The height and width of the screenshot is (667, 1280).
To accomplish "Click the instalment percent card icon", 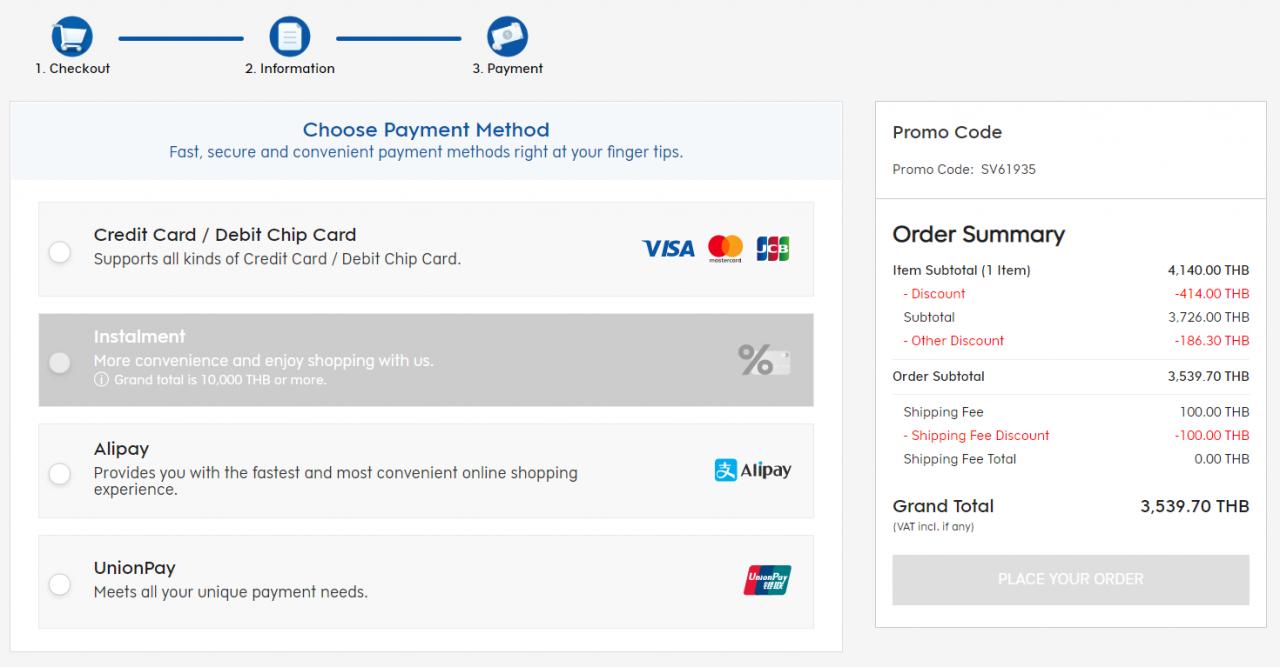I will coord(764,360).
